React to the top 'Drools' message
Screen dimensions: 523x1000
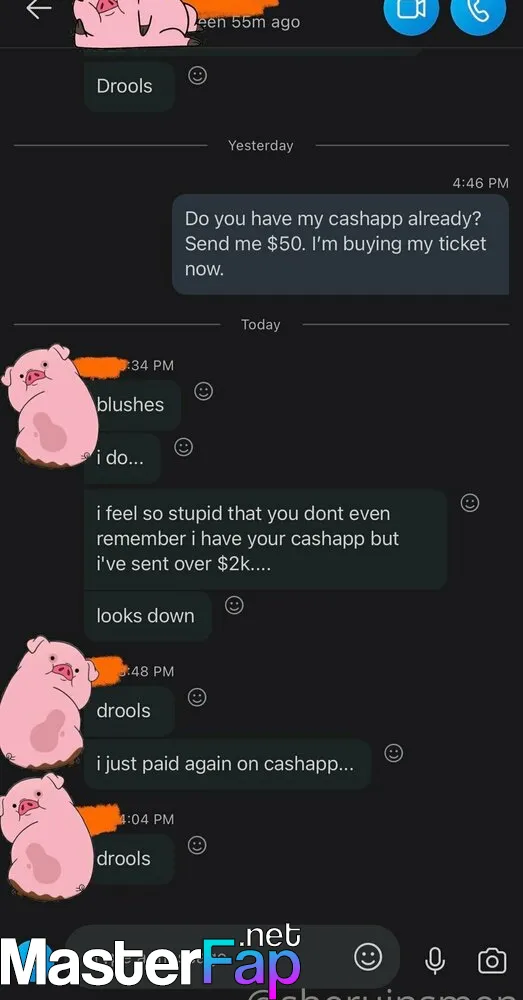[x=198, y=76]
